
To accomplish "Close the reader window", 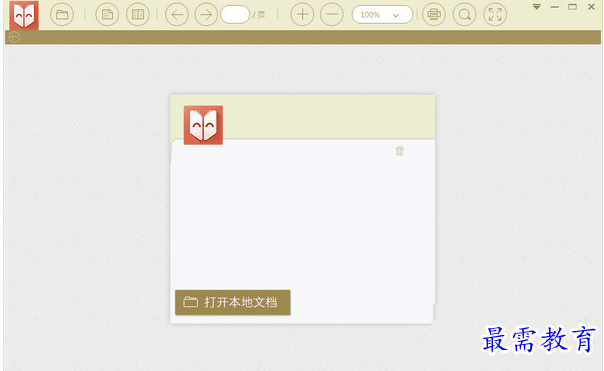I will click(x=591, y=7).
